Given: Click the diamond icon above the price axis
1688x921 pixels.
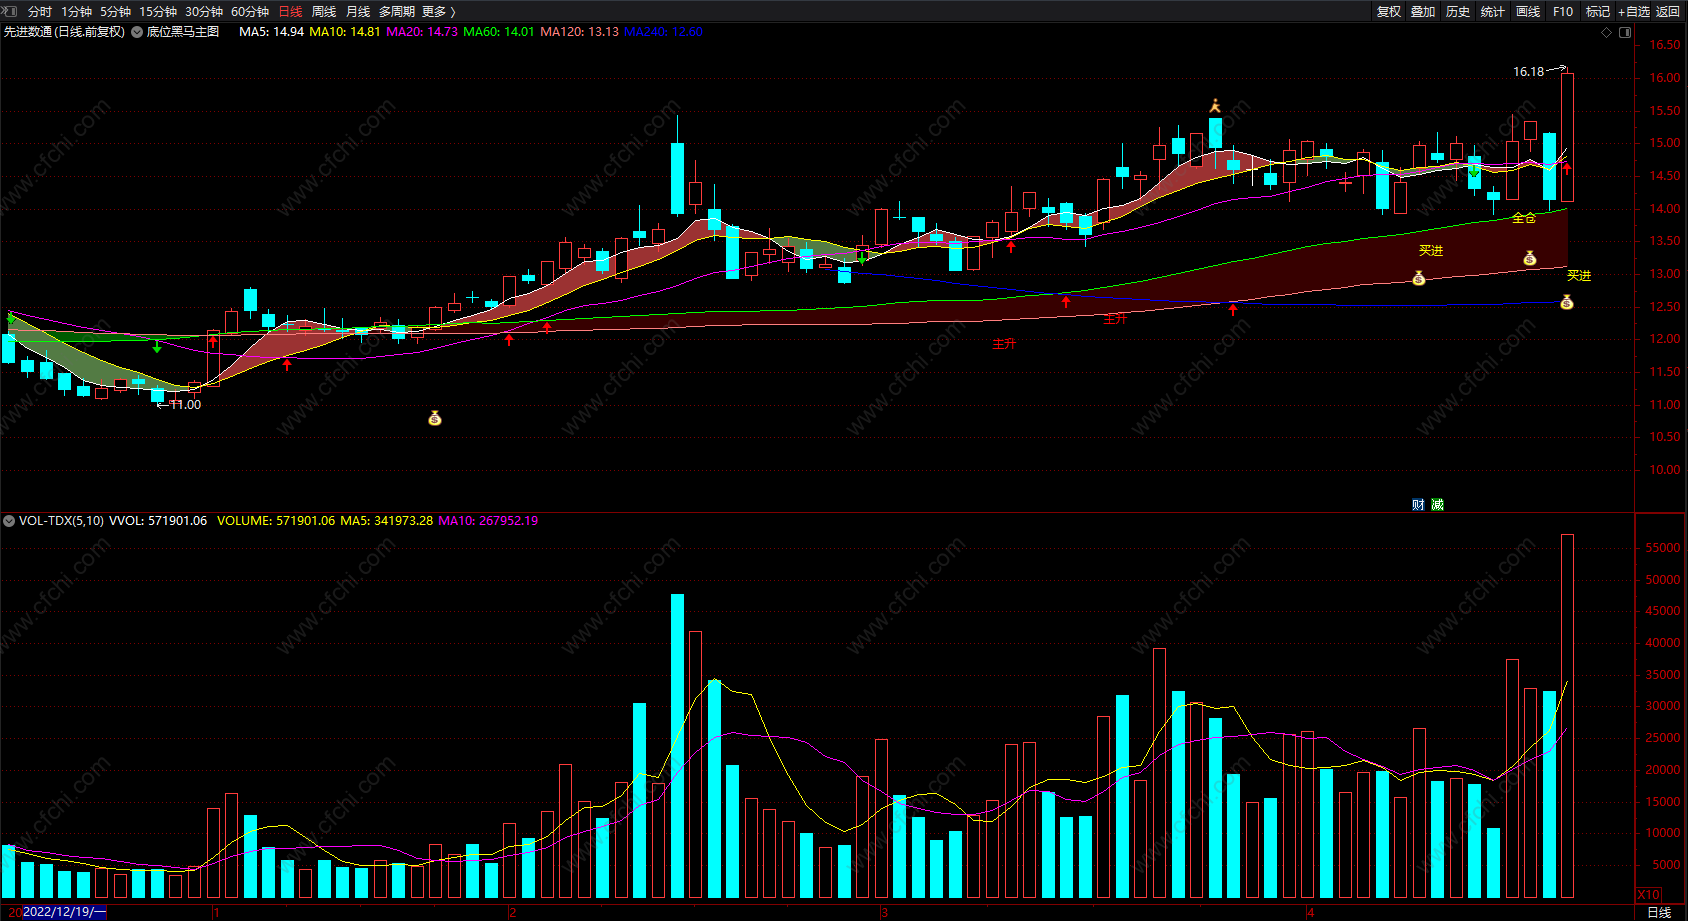Looking at the screenshot, I should click(1607, 32).
